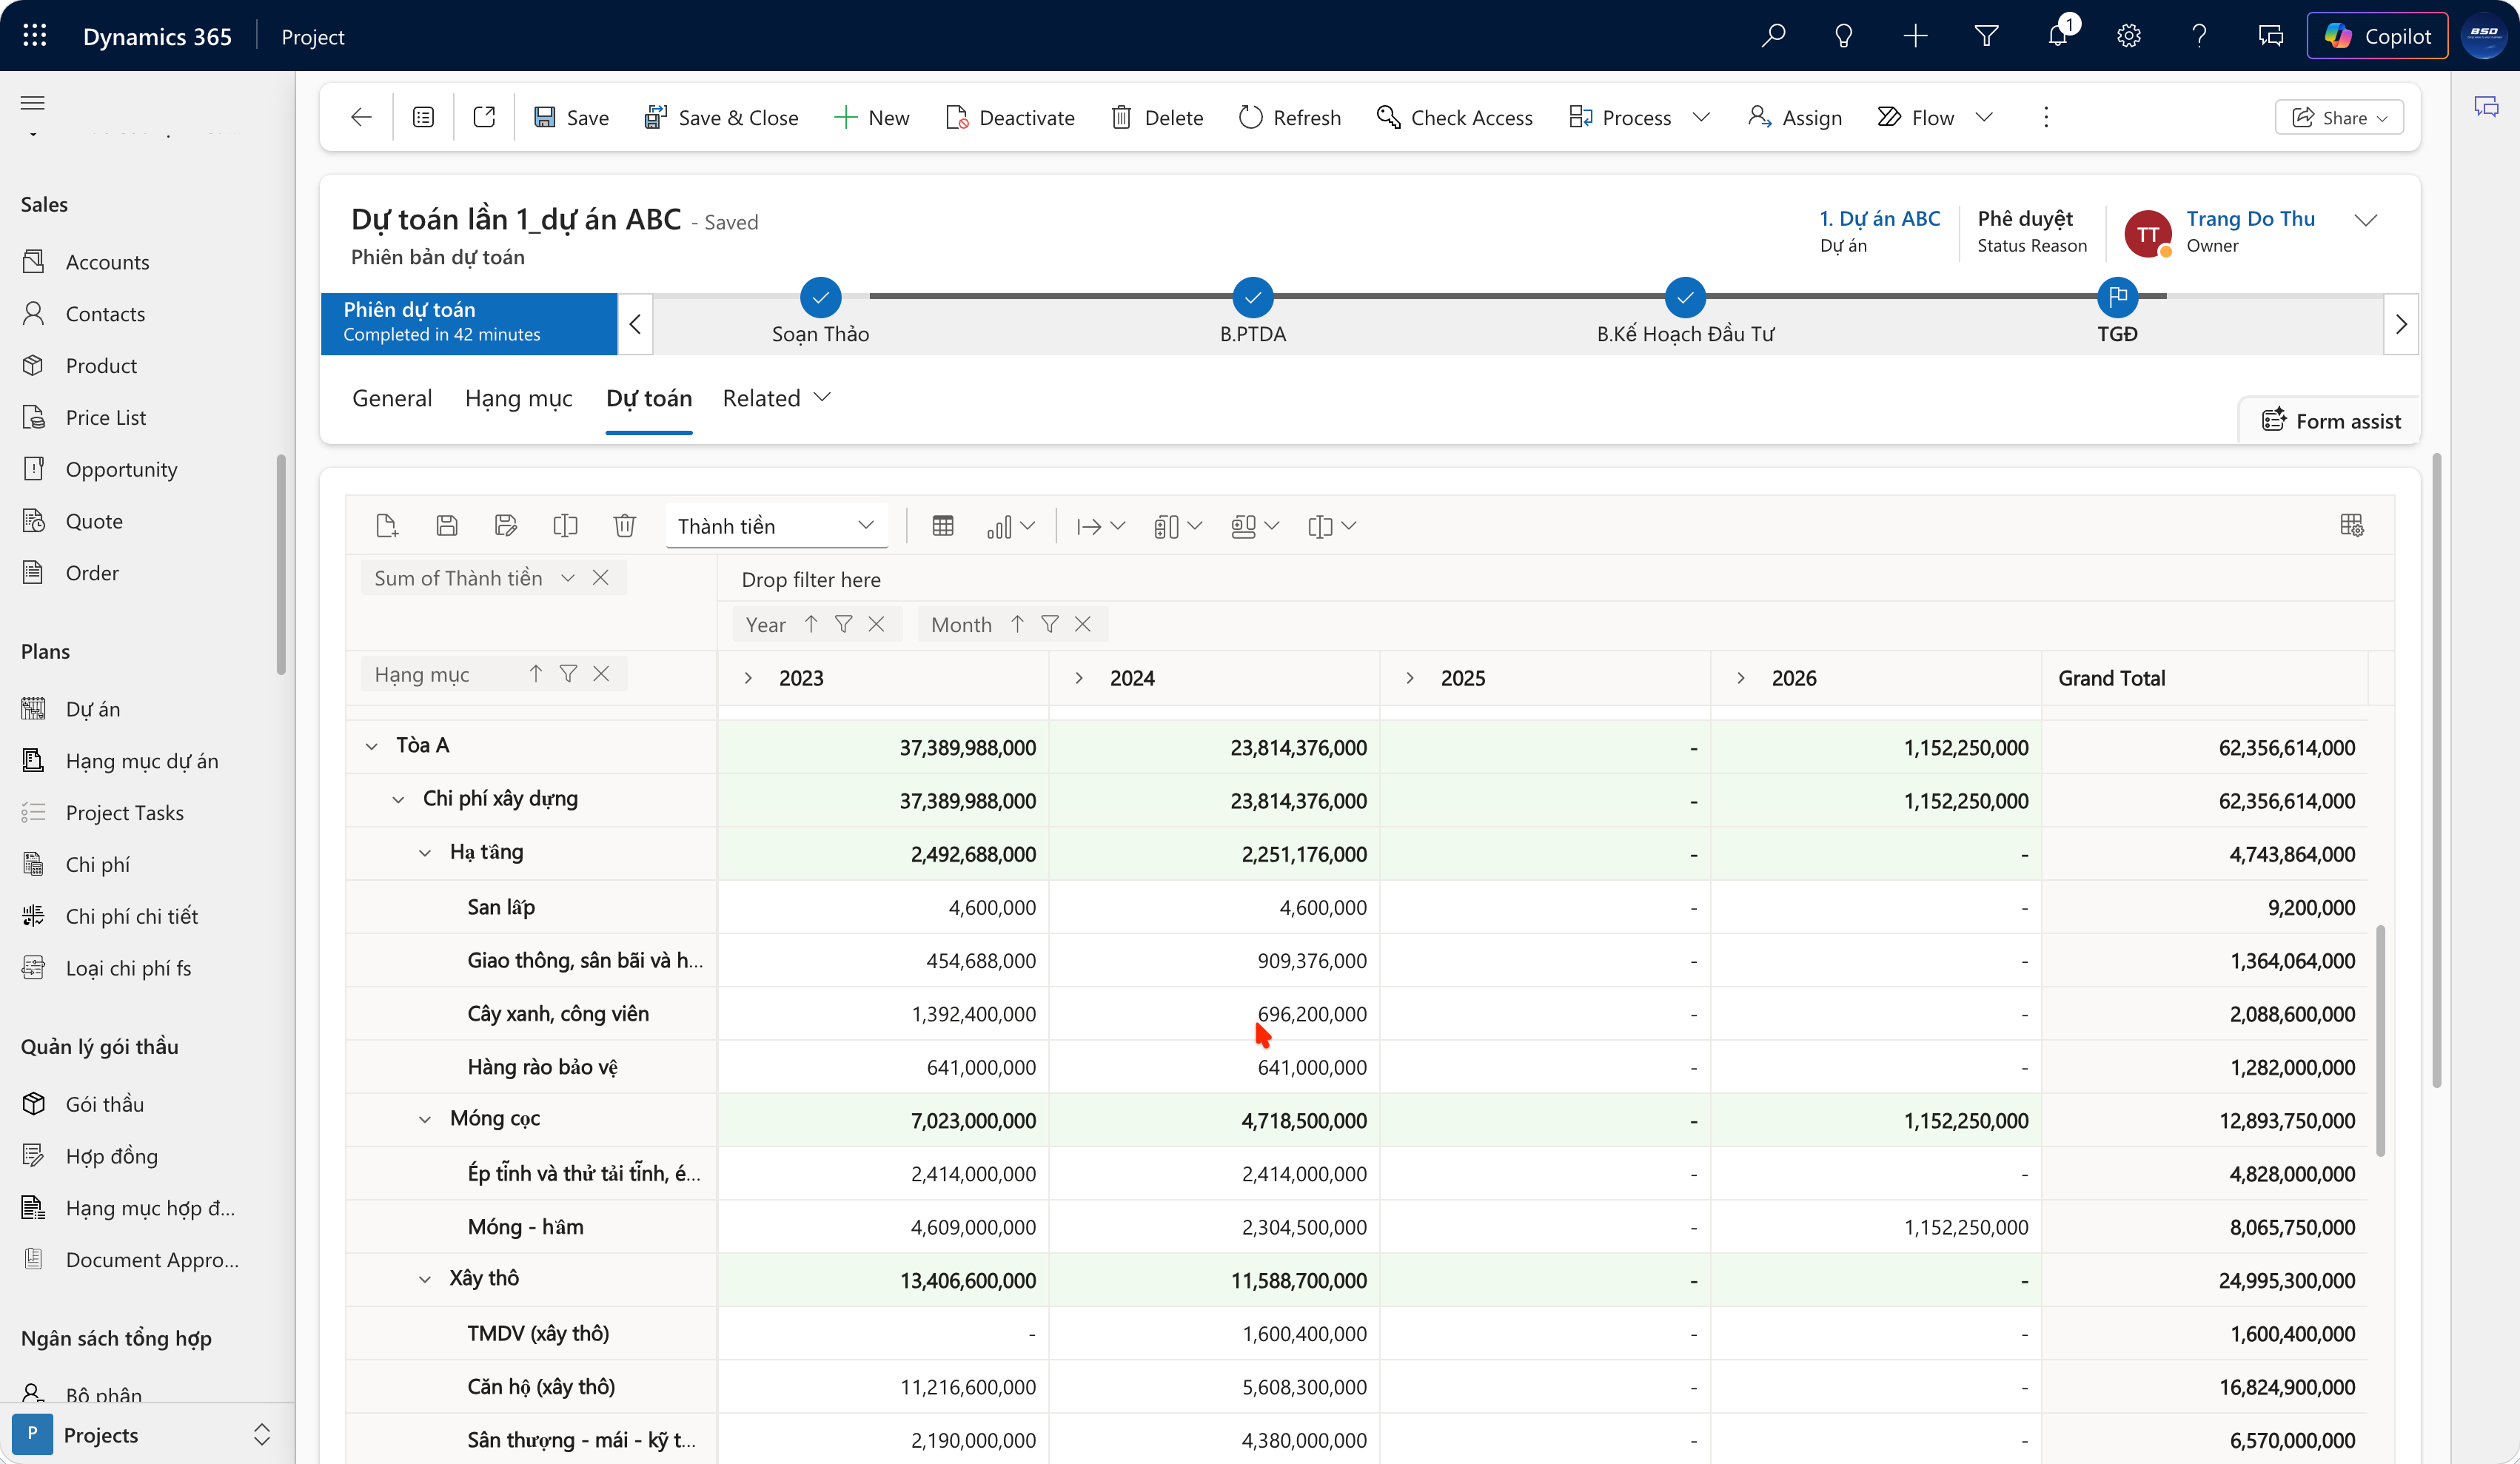This screenshot has width=2520, height=1464.
Task: Click the pivot grid view icon
Action: tap(942, 526)
